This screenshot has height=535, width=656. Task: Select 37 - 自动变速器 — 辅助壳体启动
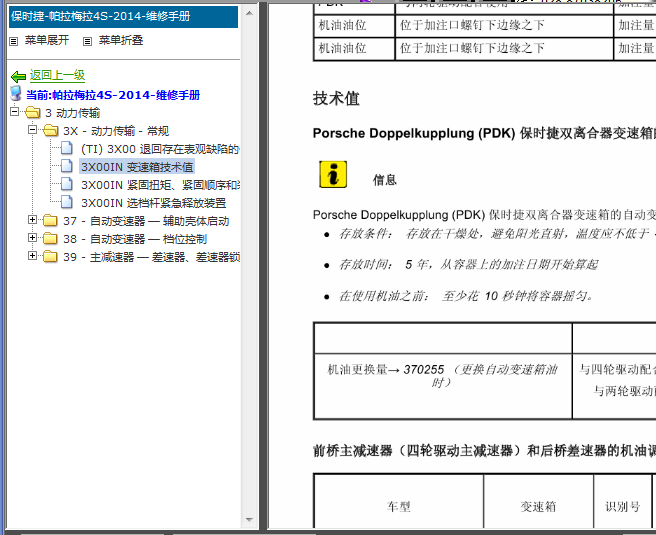click(x=146, y=221)
